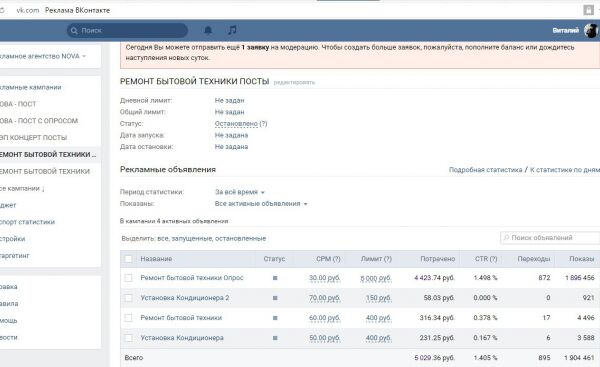Click the search magnifier icon in header

point(74,30)
